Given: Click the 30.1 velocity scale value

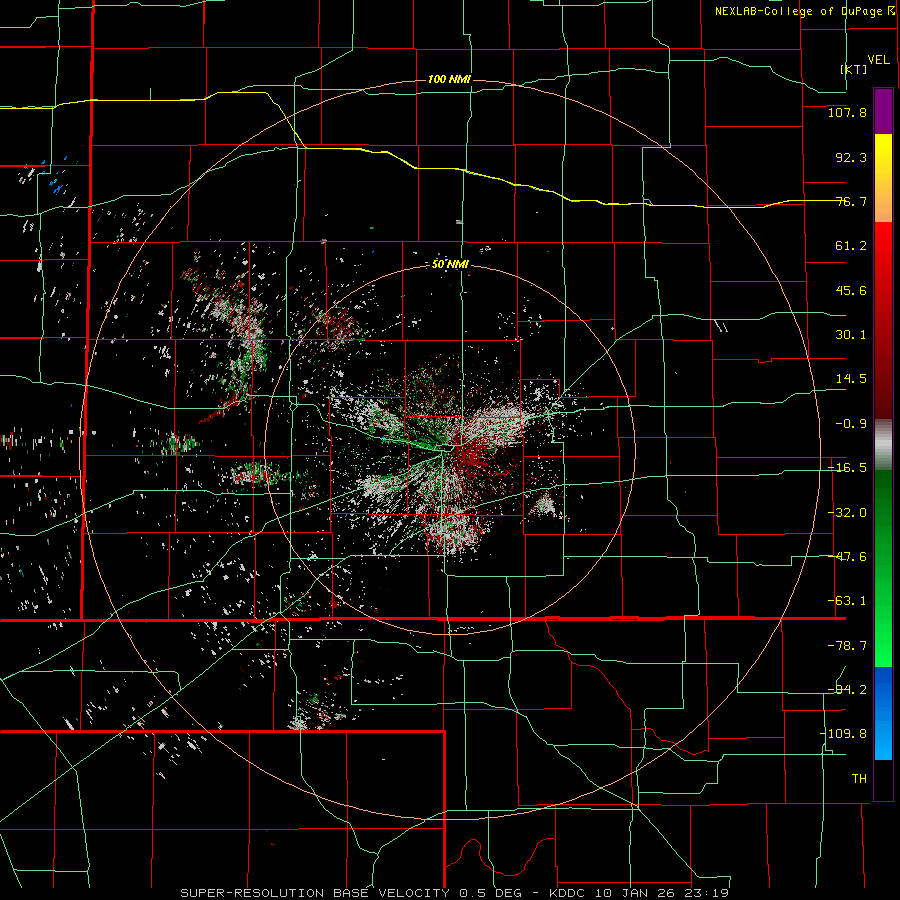Looking at the screenshot, I should [x=851, y=335].
